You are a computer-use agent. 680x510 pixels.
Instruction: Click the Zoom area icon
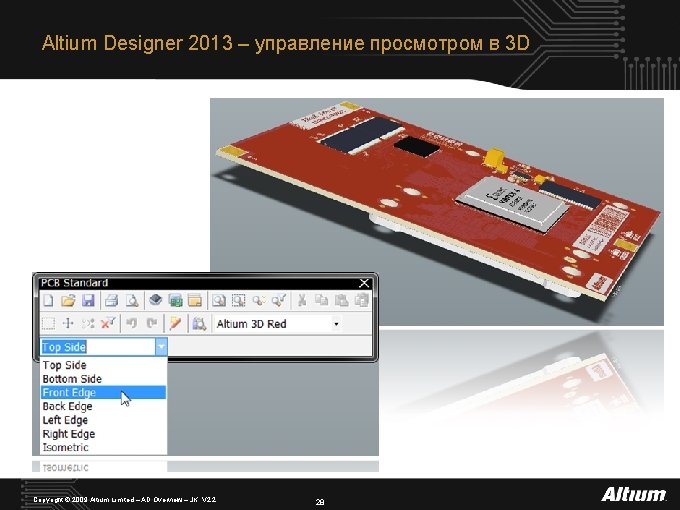click(x=239, y=300)
